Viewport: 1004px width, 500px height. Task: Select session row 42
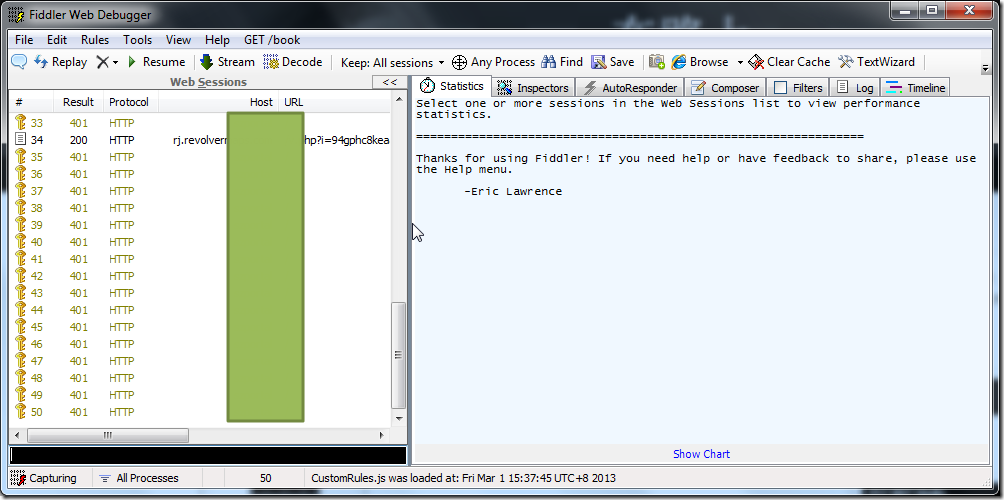[x=200, y=276]
